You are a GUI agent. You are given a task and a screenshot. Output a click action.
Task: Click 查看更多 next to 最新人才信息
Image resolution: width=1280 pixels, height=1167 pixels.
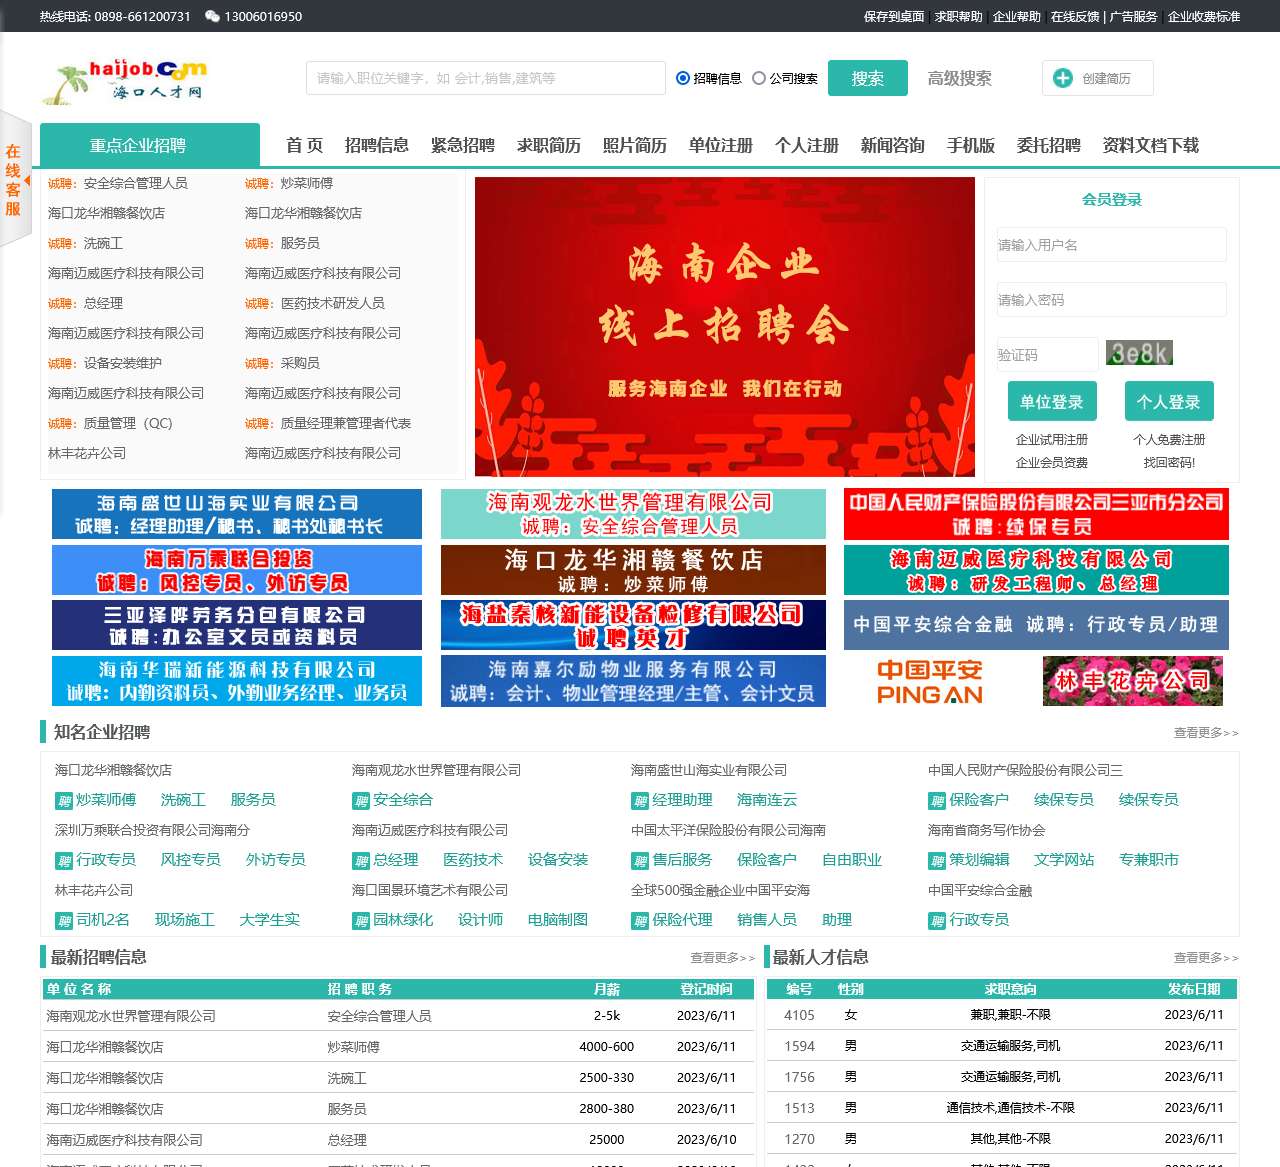pos(1206,958)
